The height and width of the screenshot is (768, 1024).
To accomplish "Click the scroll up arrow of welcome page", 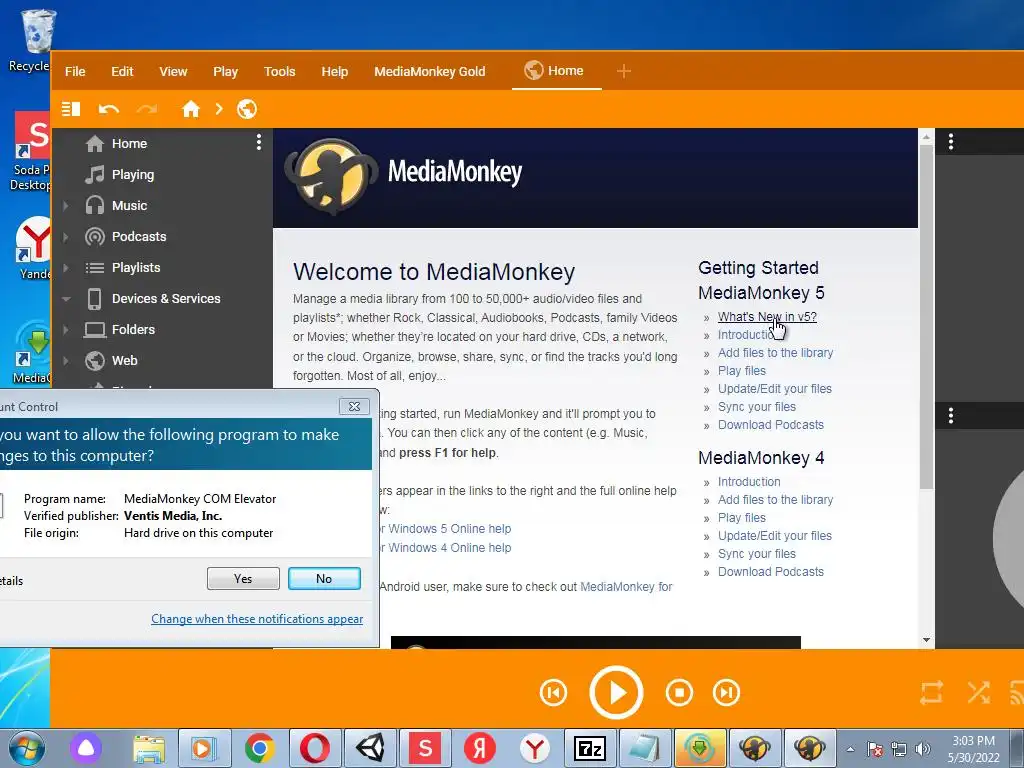I will click(x=926, y=137).
